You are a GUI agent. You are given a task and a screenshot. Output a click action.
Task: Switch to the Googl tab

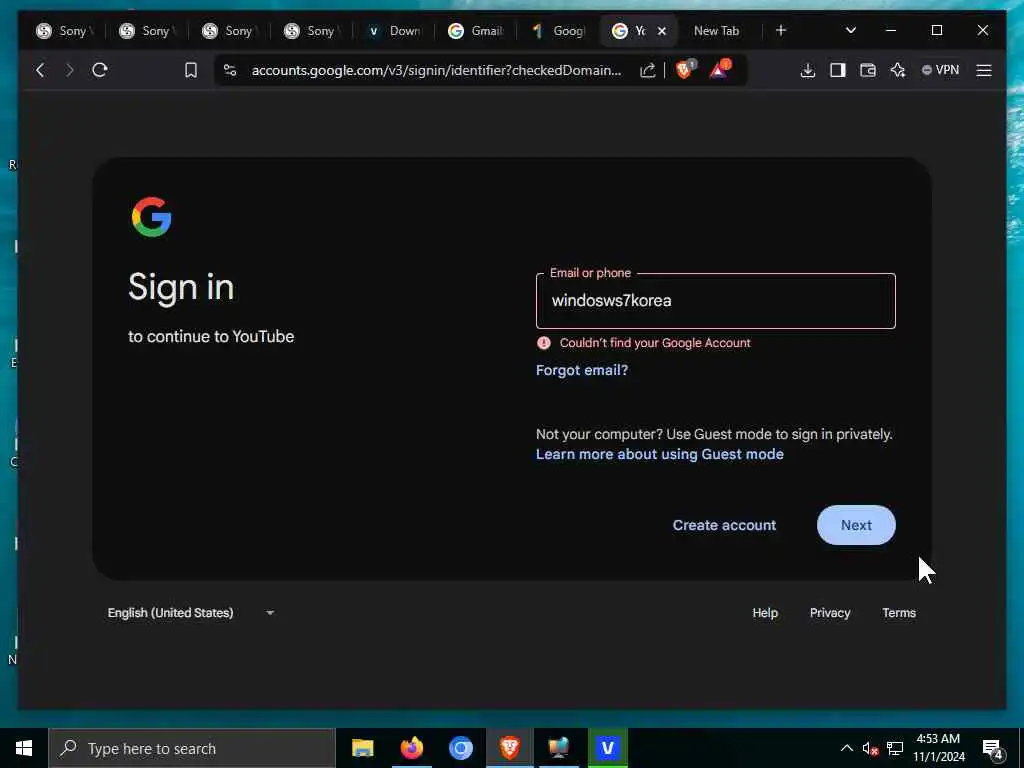pos(558,31)
